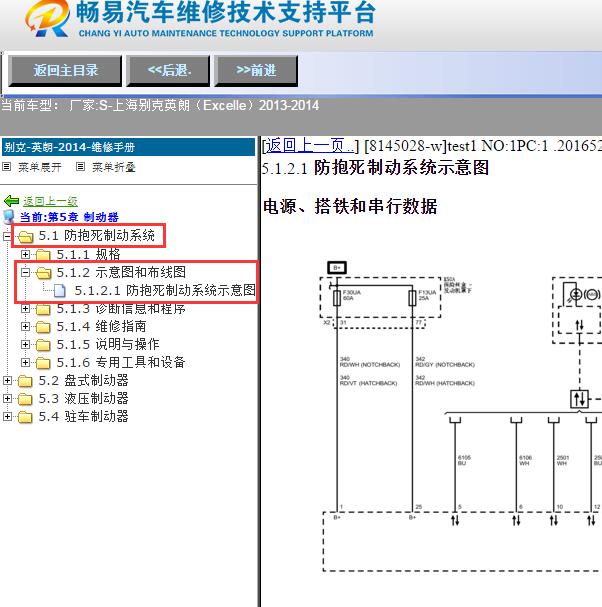This screenshot has width=602, height=607.
Task: Open 5.1.2.1 防抱死制动系统示意图 document
Action: click(165, 290)
